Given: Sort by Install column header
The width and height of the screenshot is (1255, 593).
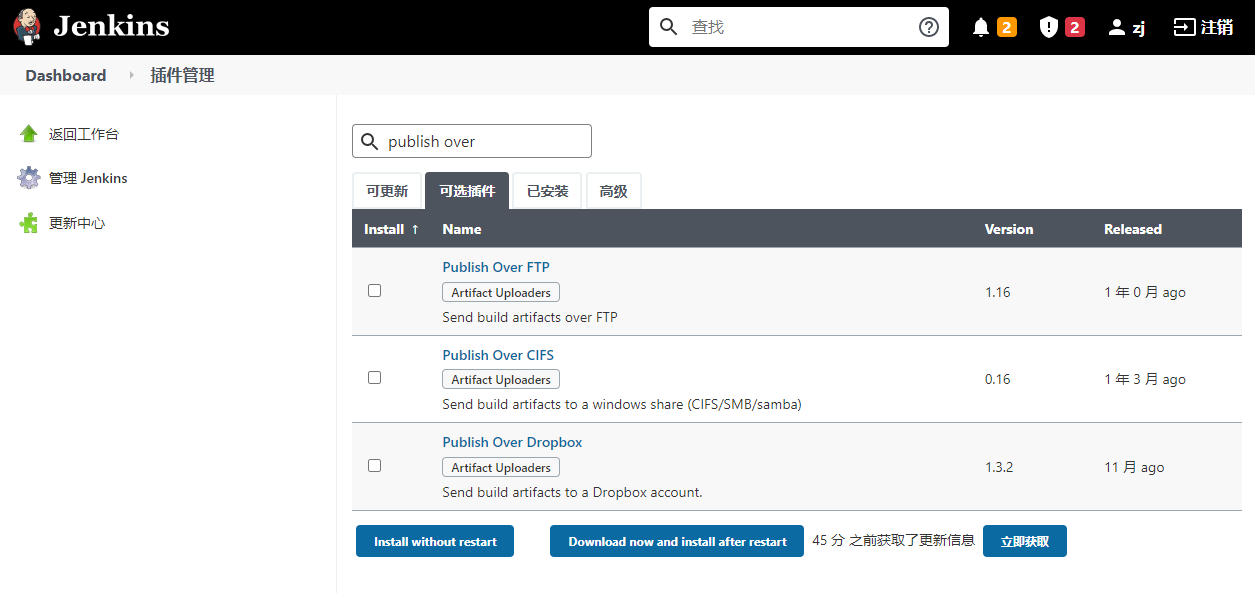Looking at the screenshot, I should click(391, 229).
